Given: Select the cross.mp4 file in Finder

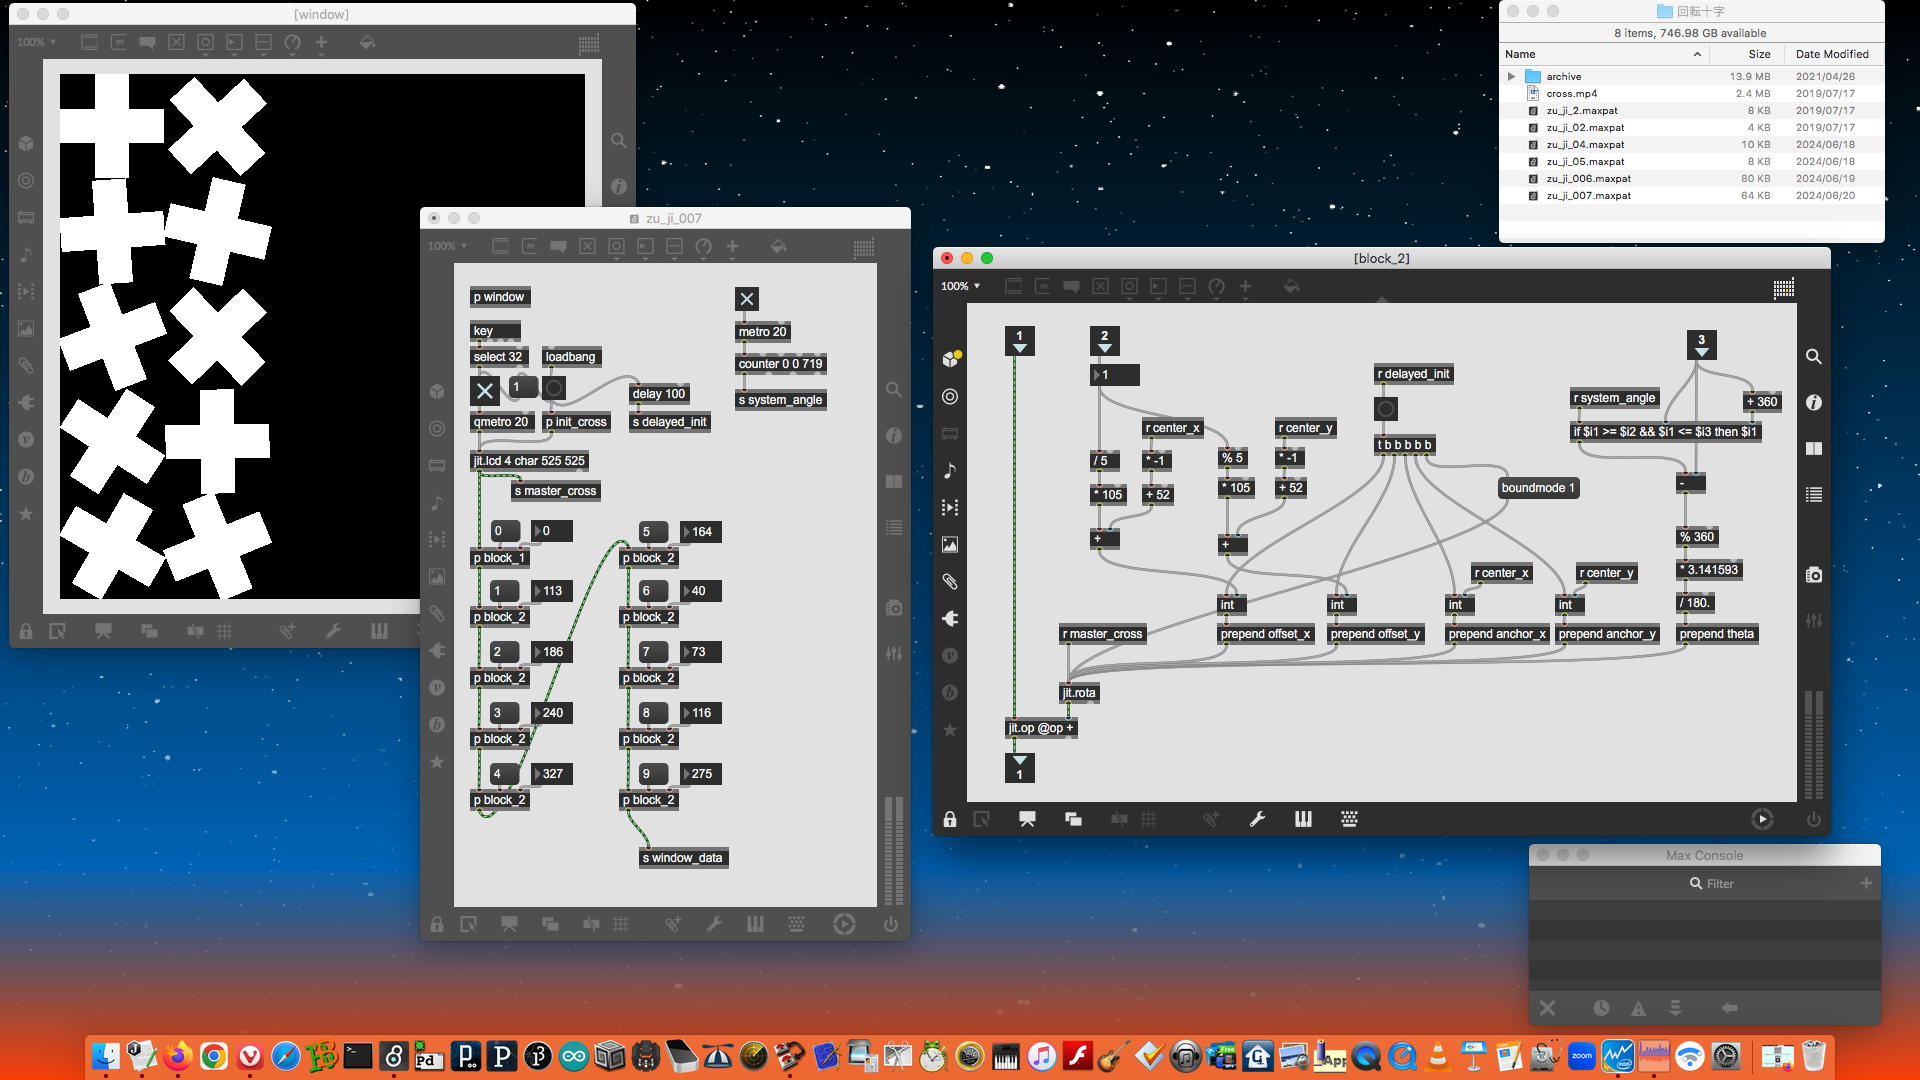Looking at the screenshot, I should (1571, 93).
